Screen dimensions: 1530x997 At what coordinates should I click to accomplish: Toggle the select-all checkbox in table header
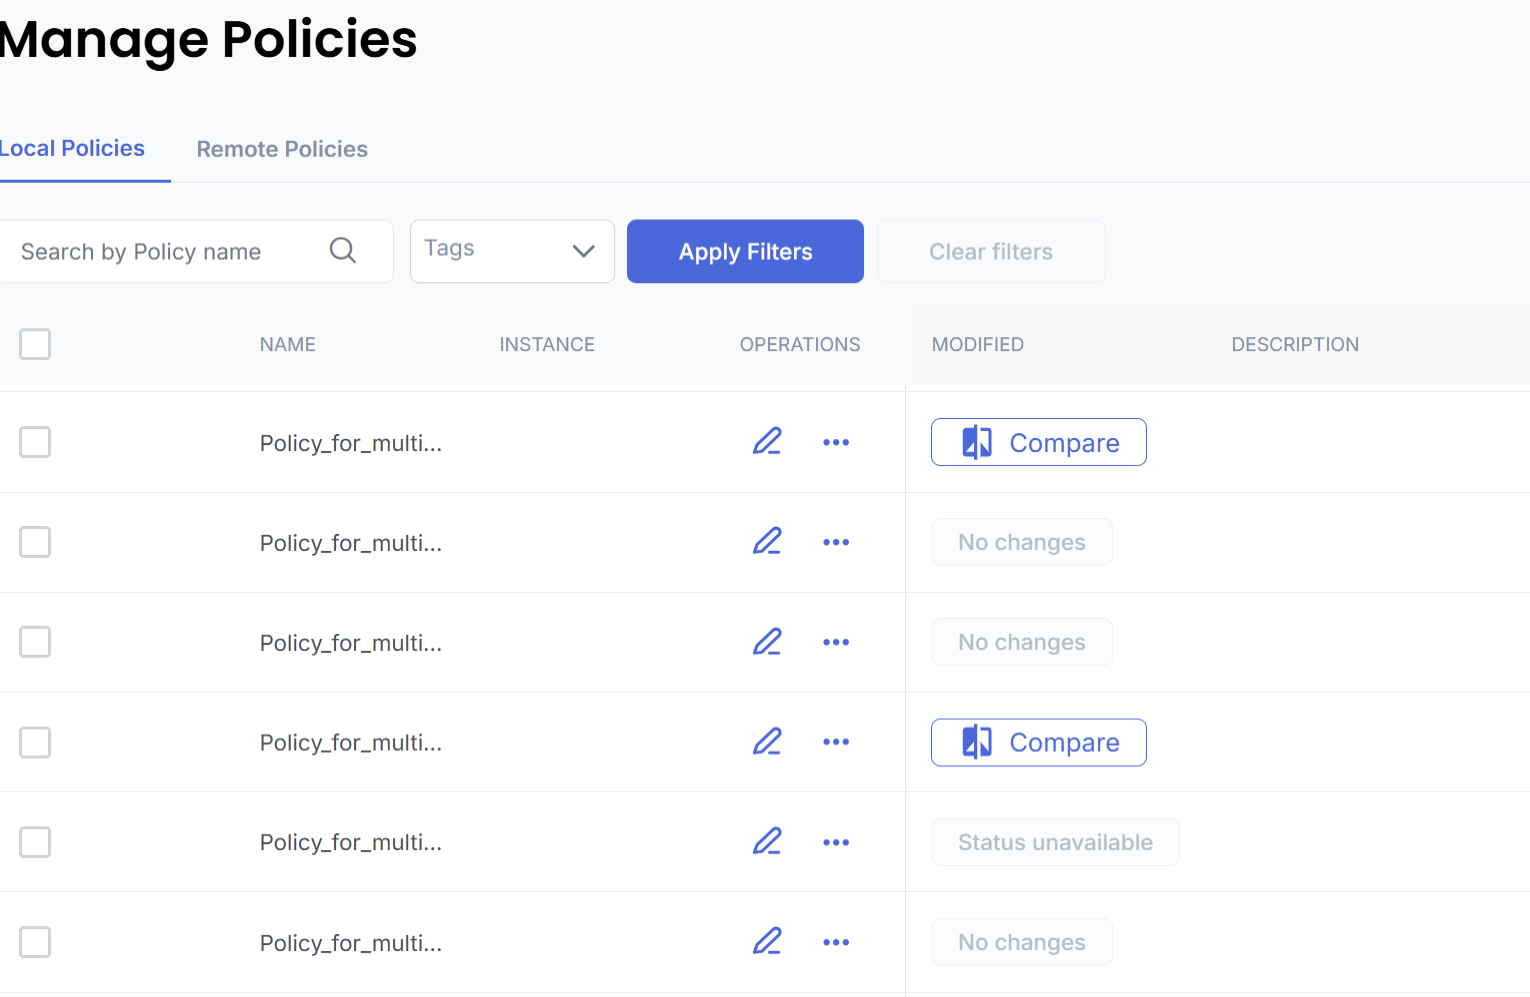[35, 344]
